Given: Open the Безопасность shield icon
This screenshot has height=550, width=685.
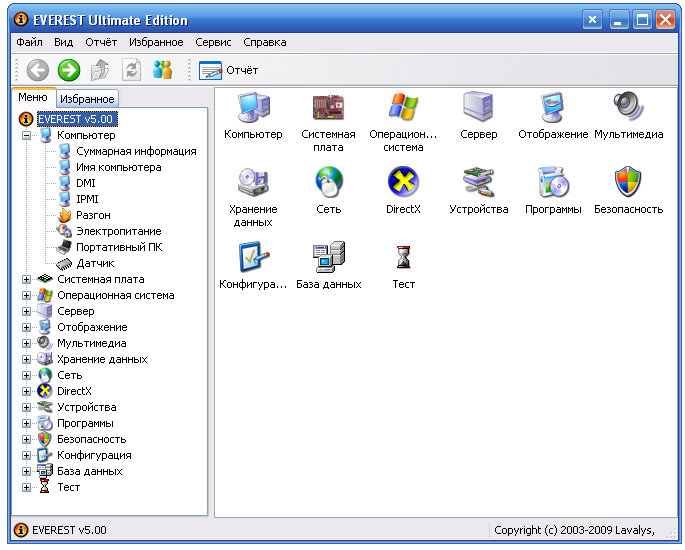Looking at the screenshot, I should pyautogui.click(x=628, y=182).
